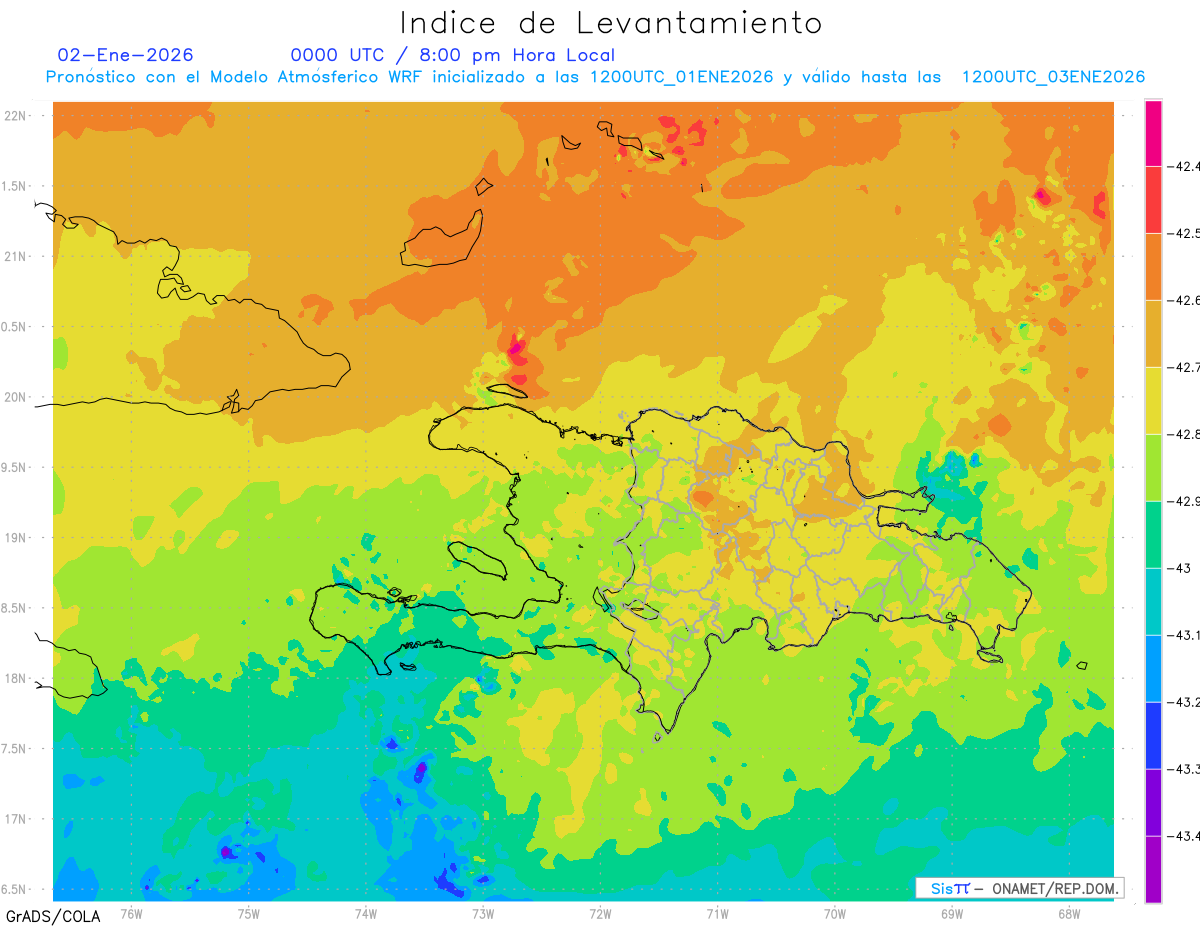
Task: Click legend value "-43.1"
Action: click(1186, 635)
